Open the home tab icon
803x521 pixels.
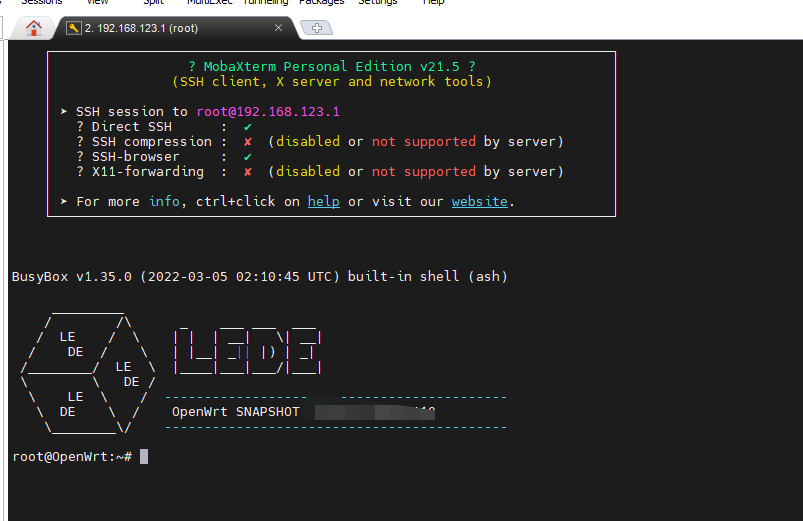coord(34,28)
